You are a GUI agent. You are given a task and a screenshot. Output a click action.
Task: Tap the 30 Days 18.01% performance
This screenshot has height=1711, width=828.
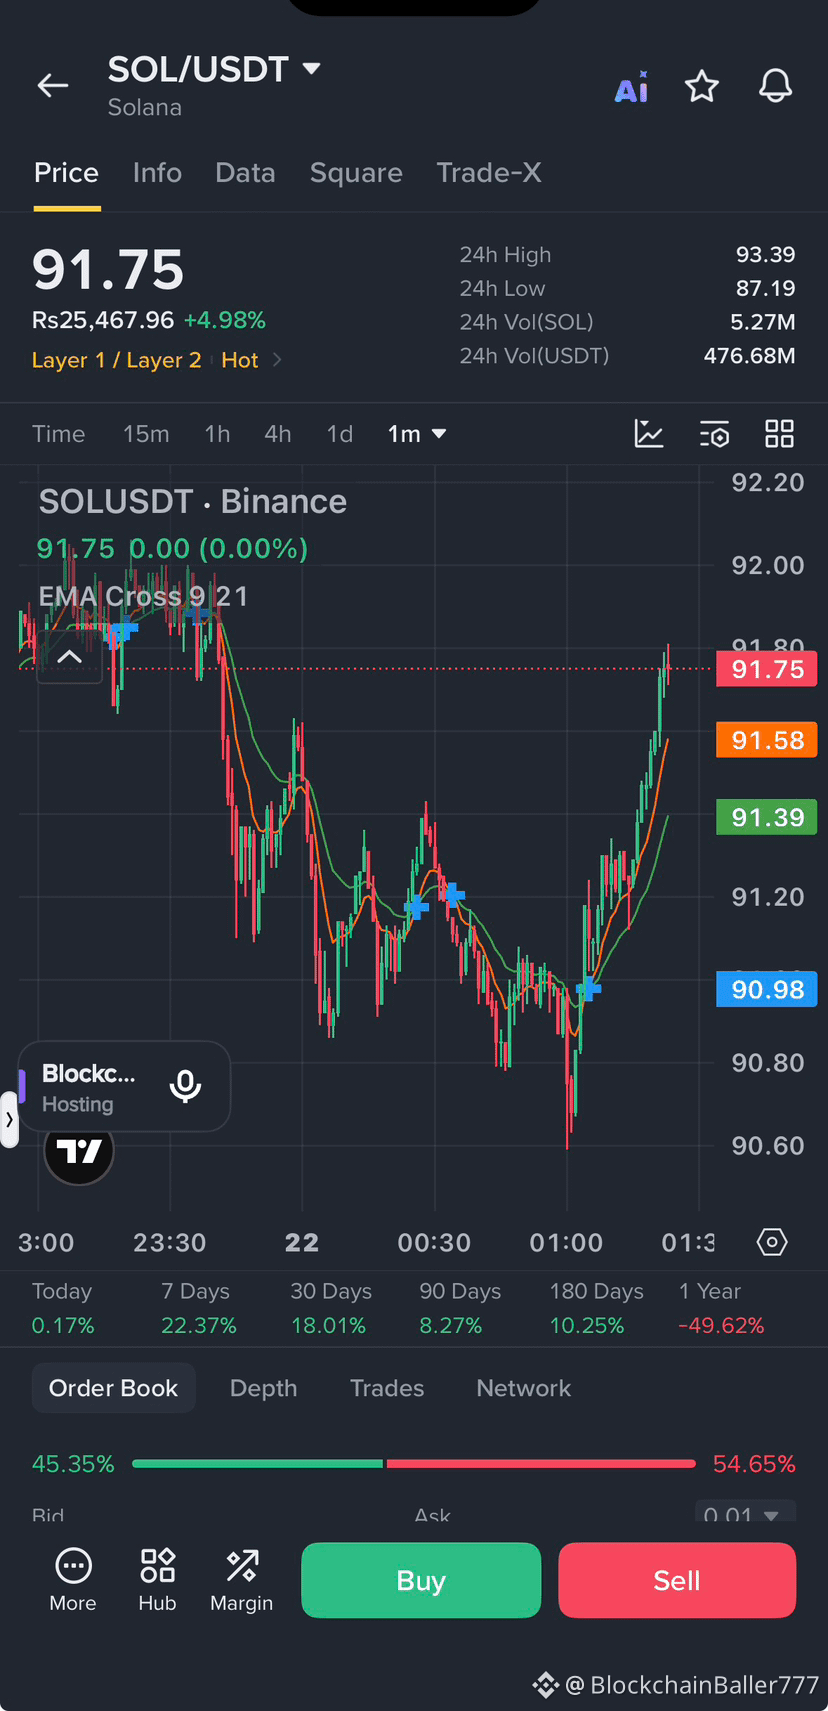coord(330,1308)
